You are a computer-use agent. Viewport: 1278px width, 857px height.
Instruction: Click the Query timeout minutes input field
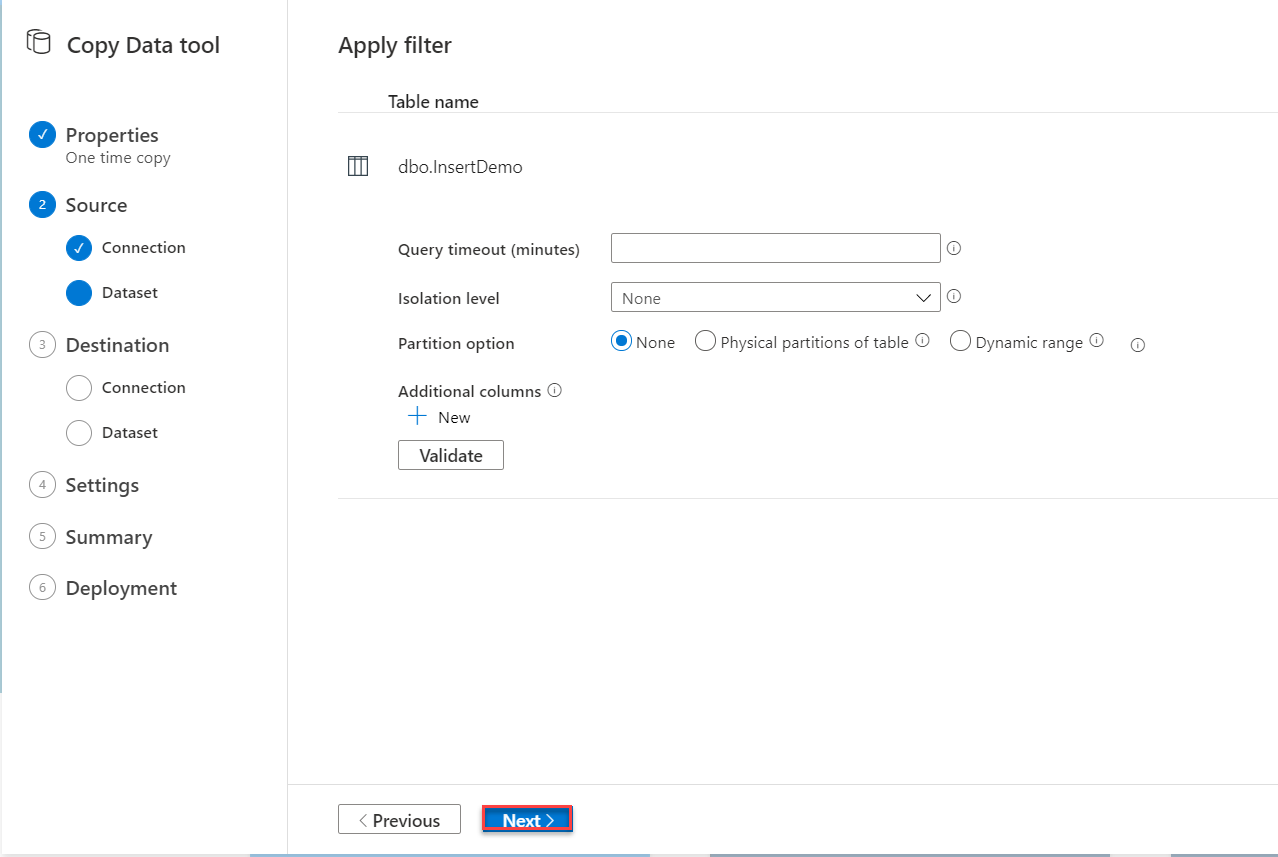click(775, 248)
